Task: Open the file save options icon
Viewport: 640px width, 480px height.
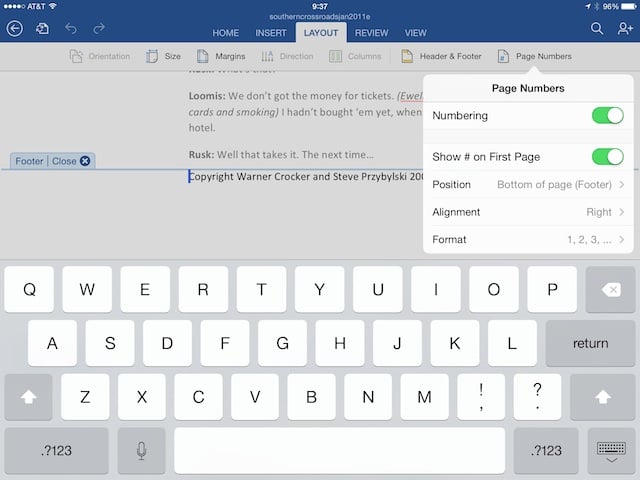Action: tap(42, 29)
